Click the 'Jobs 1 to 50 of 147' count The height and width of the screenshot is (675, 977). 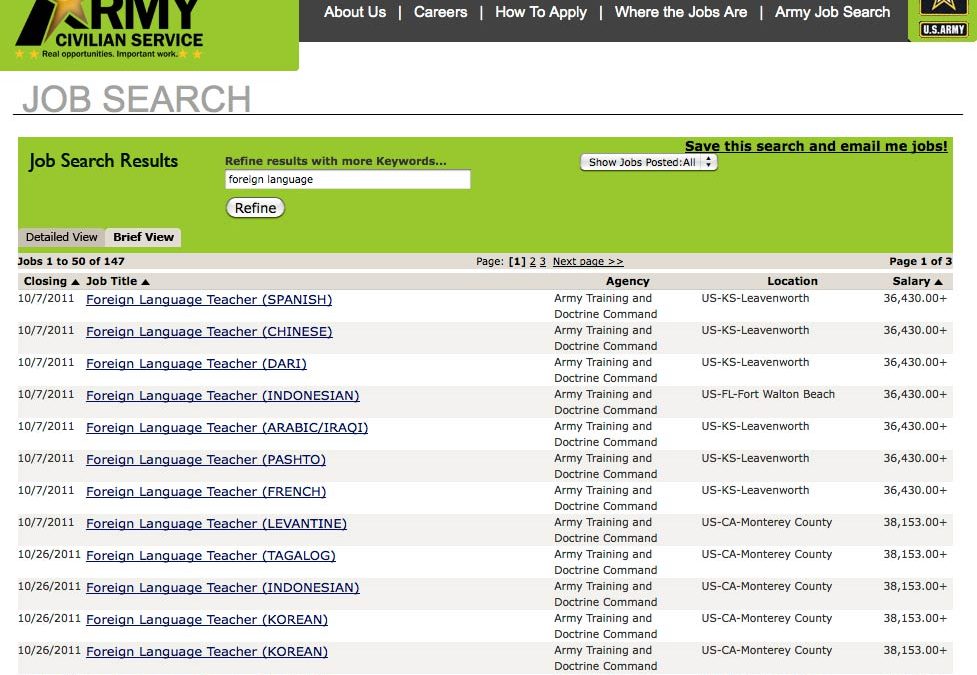(x=71, y=261)
